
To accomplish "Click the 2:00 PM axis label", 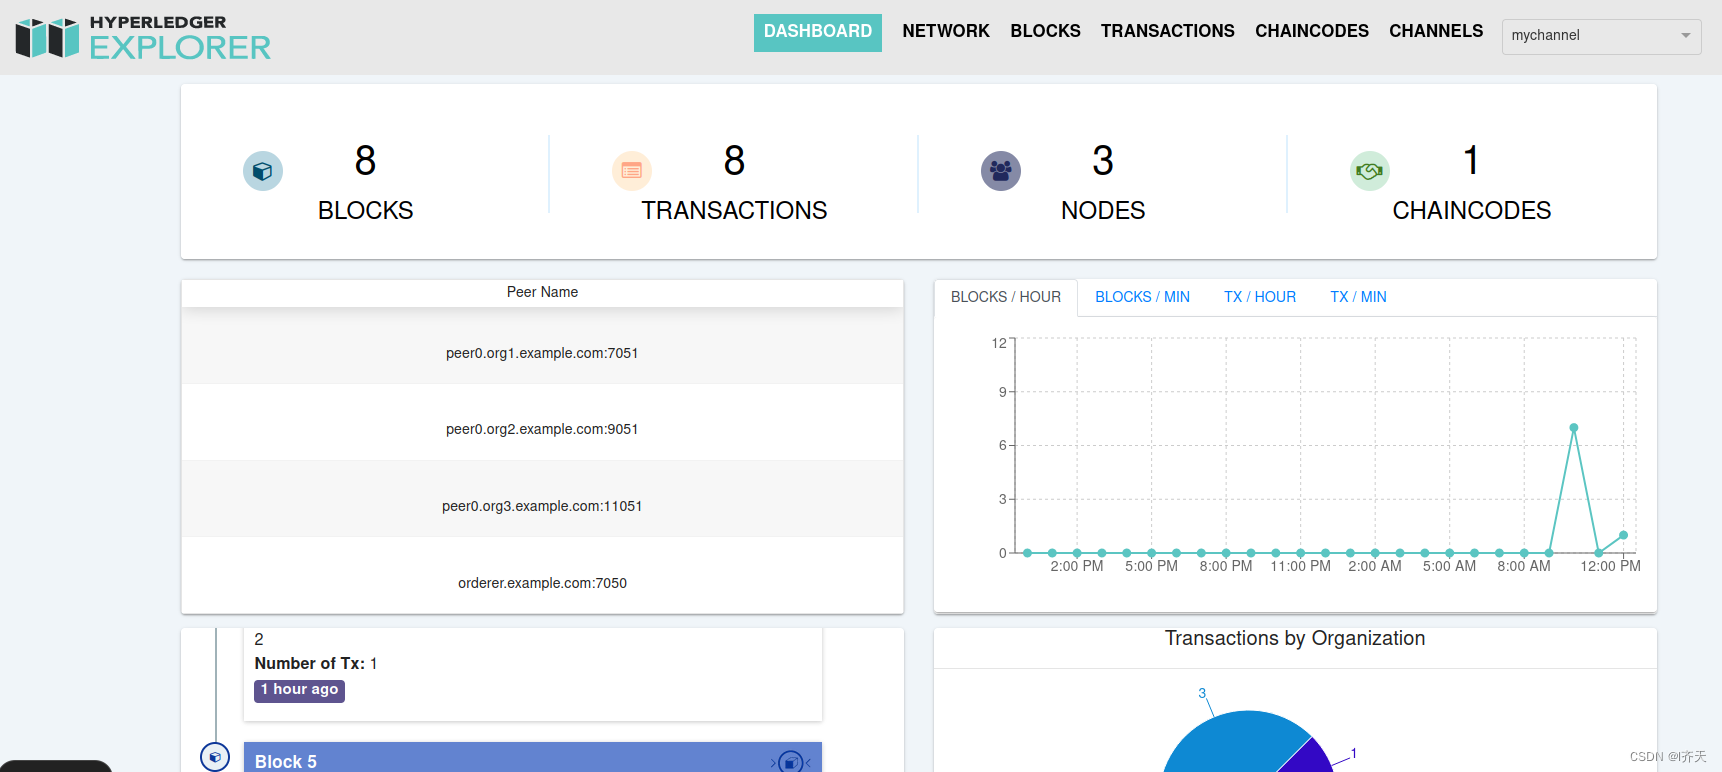I will [1077, 566].
